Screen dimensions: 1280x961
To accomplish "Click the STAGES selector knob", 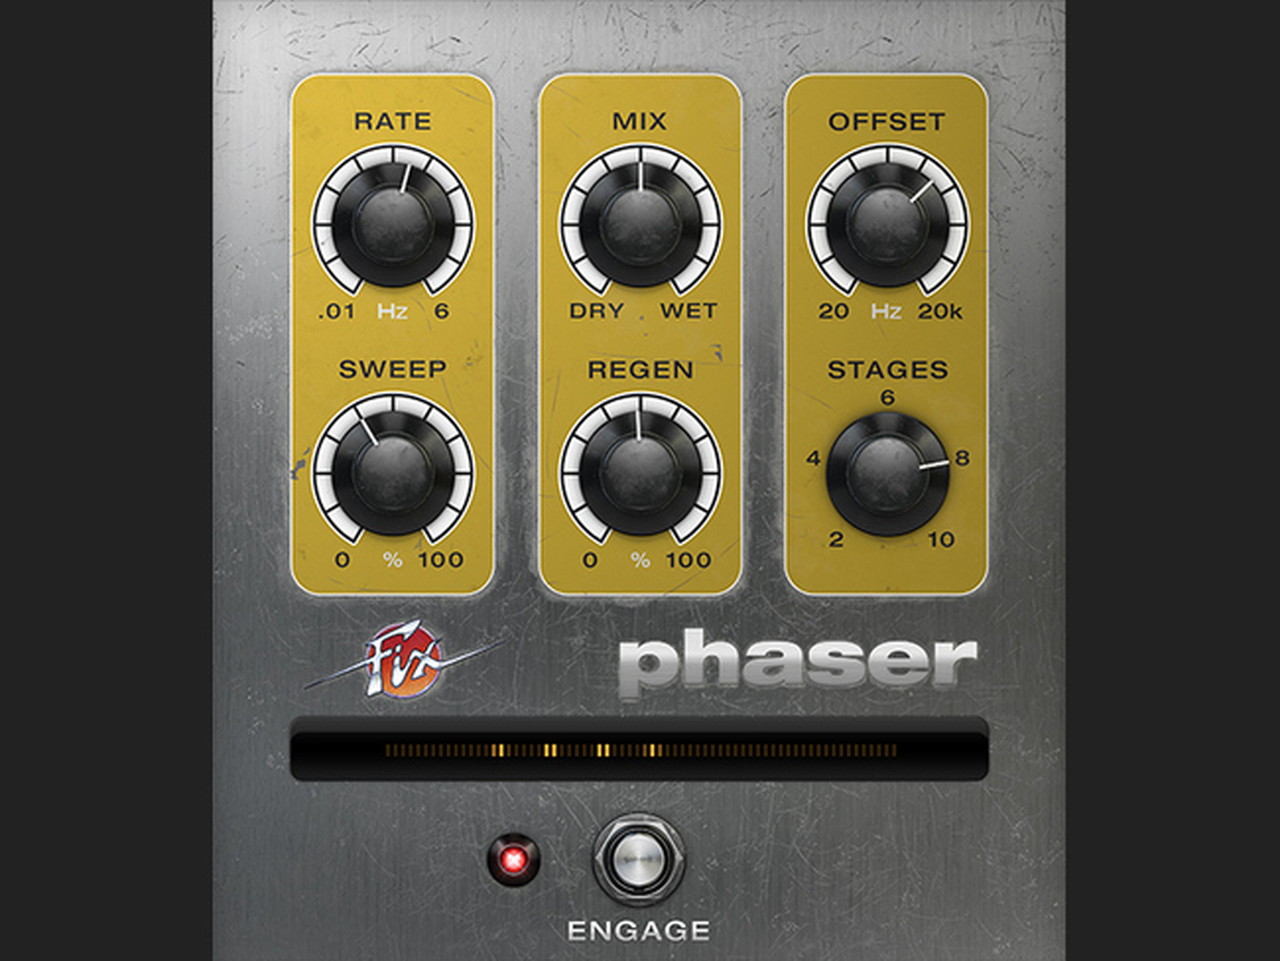I will point(888,474).
